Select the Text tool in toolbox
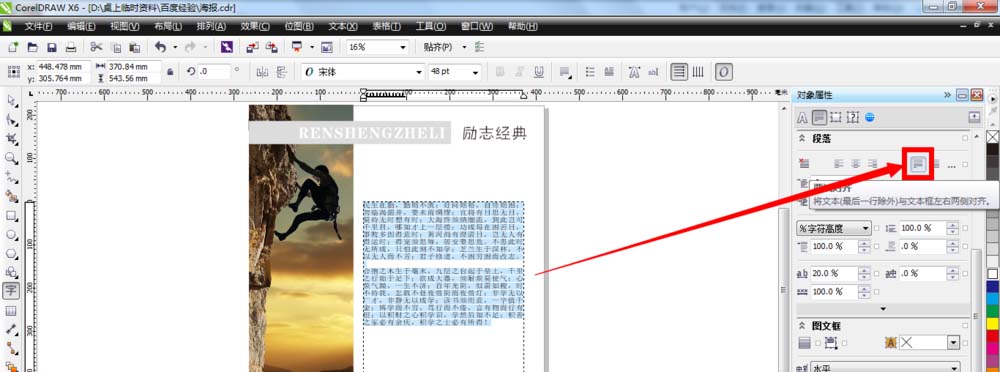The width and height of the screenshot is (1000, 372). click(11, 292)
